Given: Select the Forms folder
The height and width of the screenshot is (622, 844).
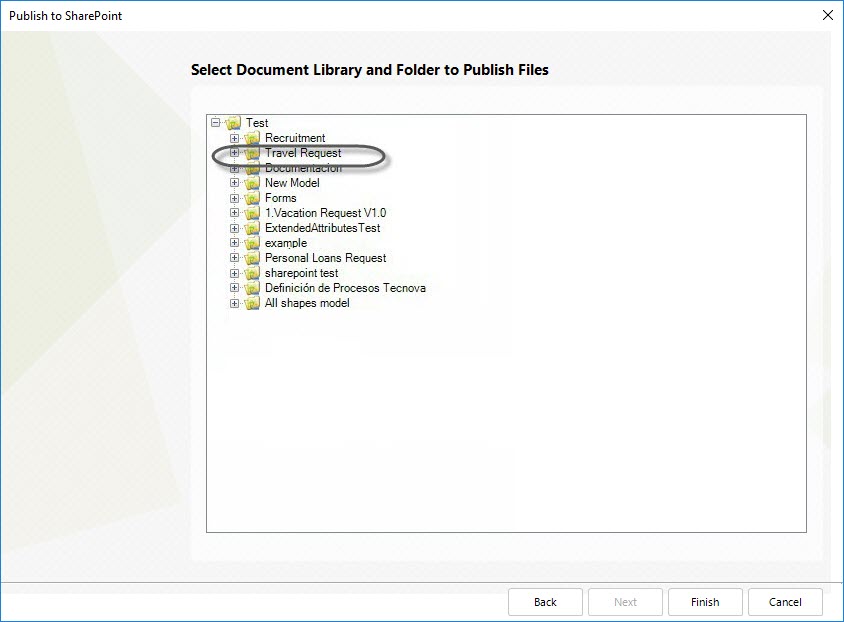Looking at the screenshot, I should (x=280, y=198).
